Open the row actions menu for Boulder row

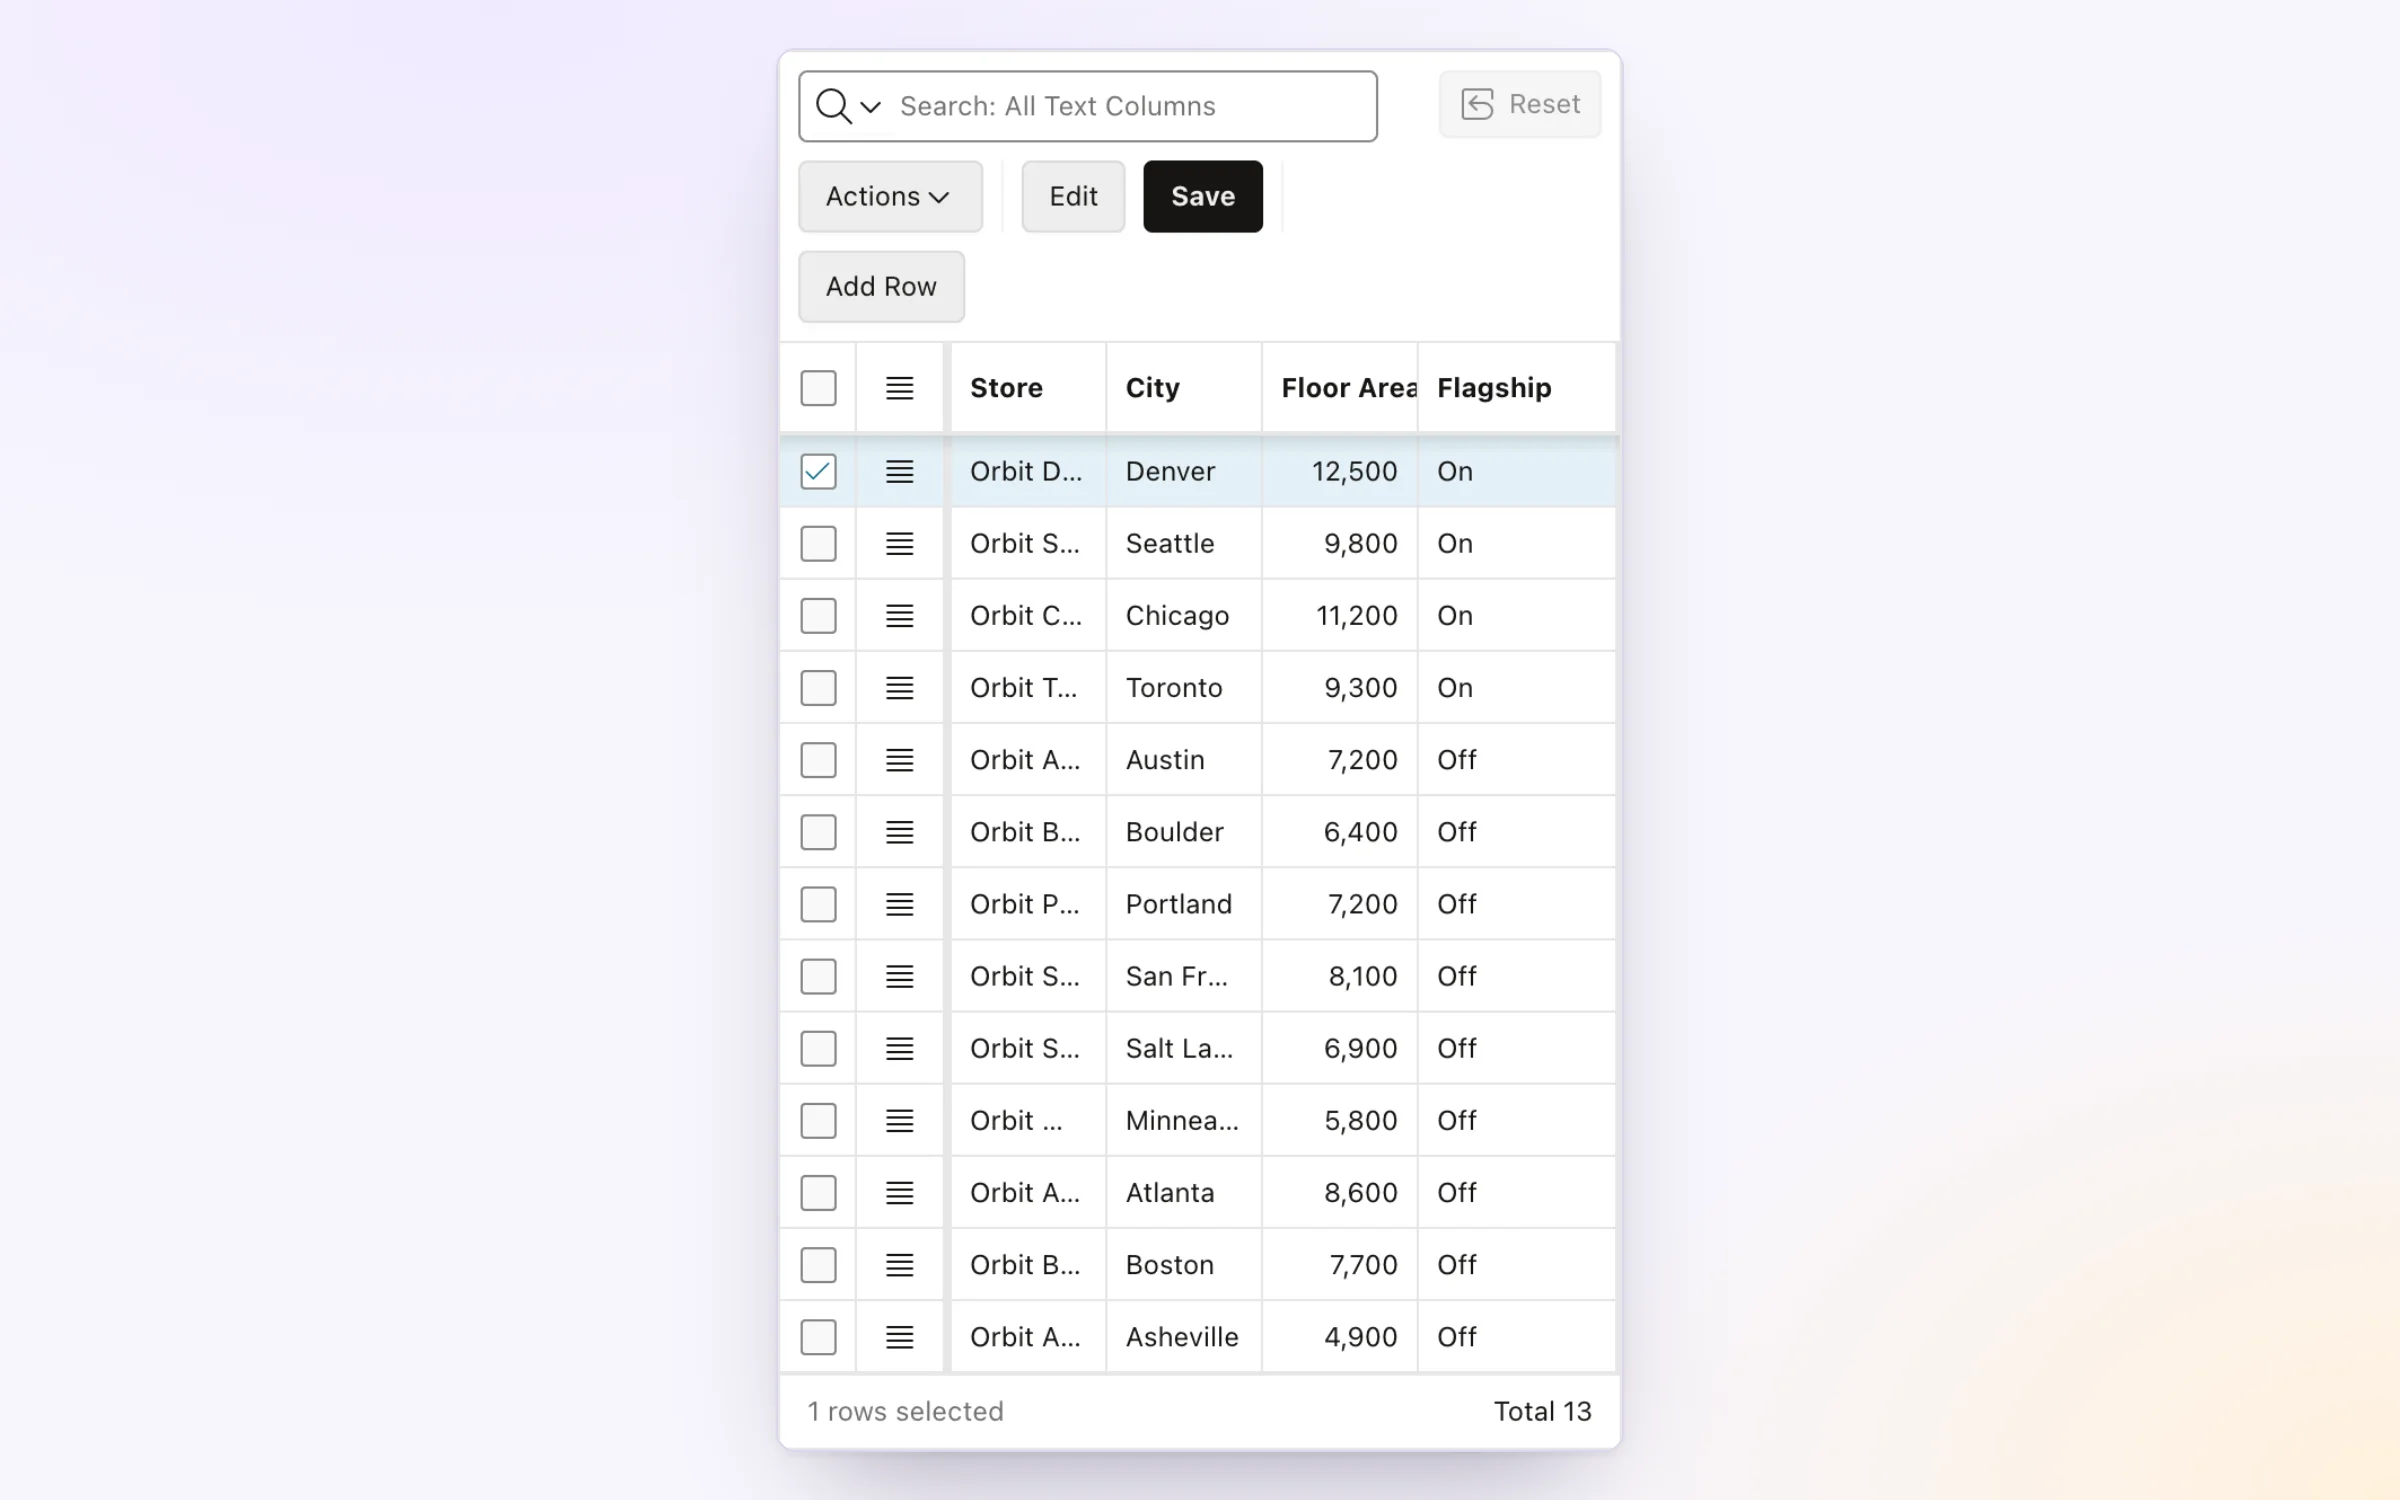pos(899,831)
